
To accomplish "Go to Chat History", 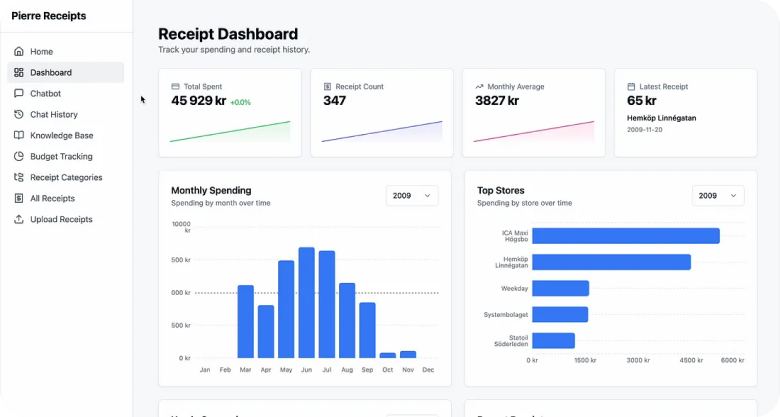I will pos(66,114).
